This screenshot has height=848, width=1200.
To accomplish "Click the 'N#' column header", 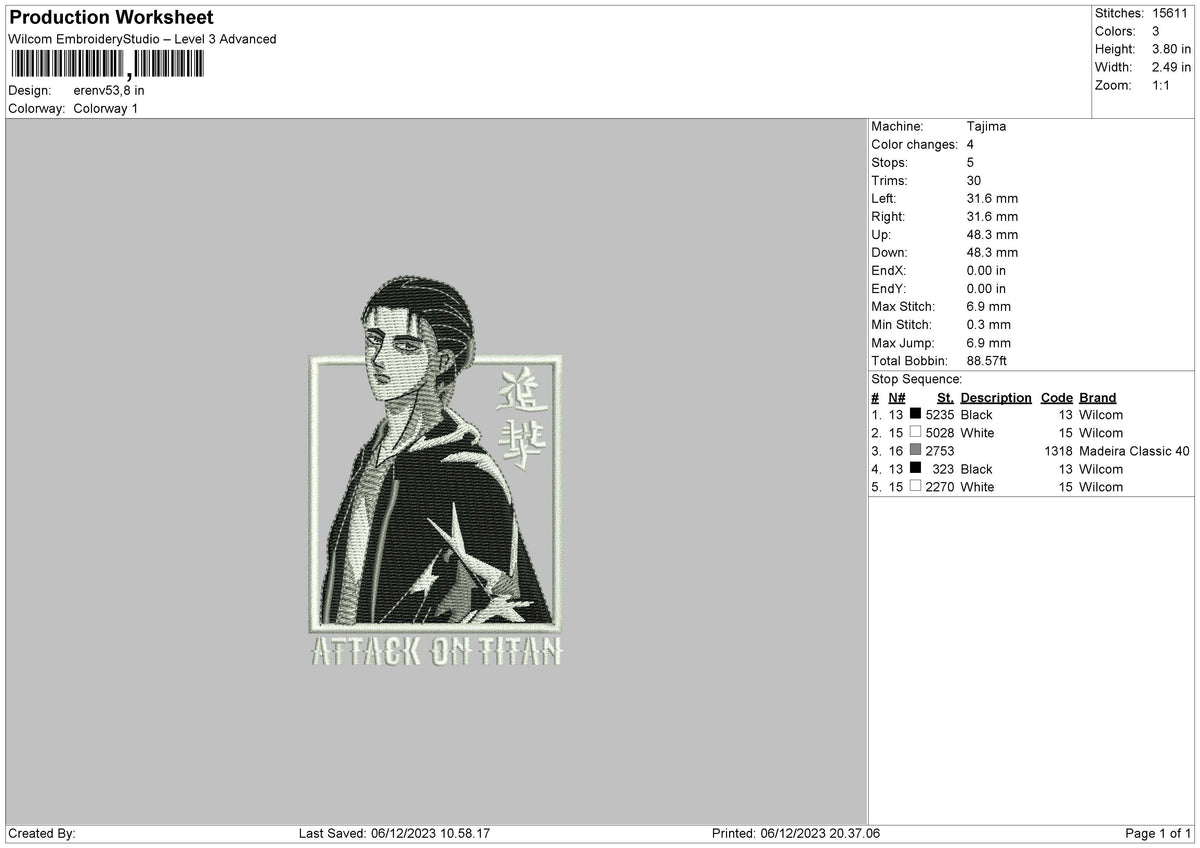I will click(x=896, y=397).
